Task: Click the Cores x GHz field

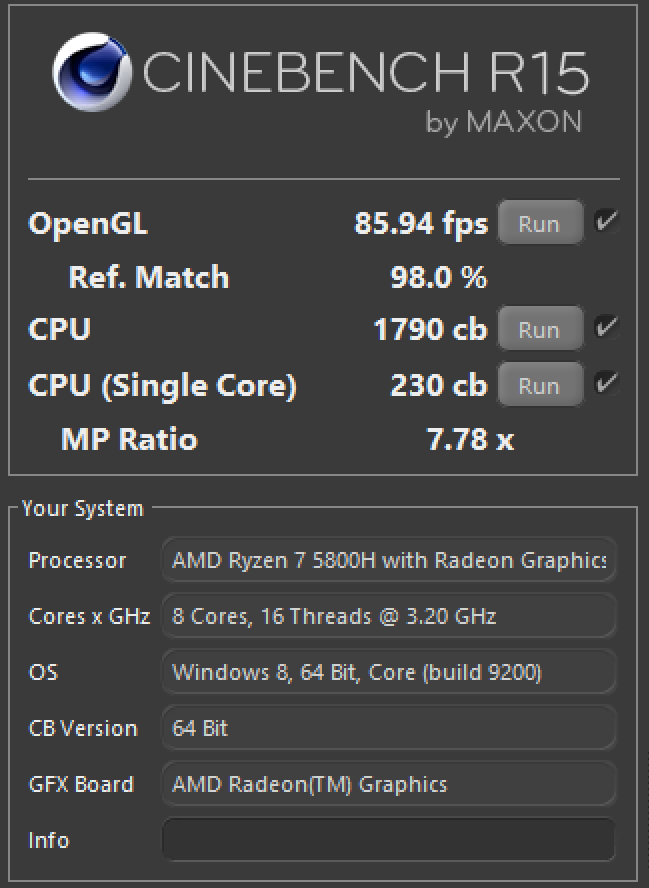Action: (388, 616)
